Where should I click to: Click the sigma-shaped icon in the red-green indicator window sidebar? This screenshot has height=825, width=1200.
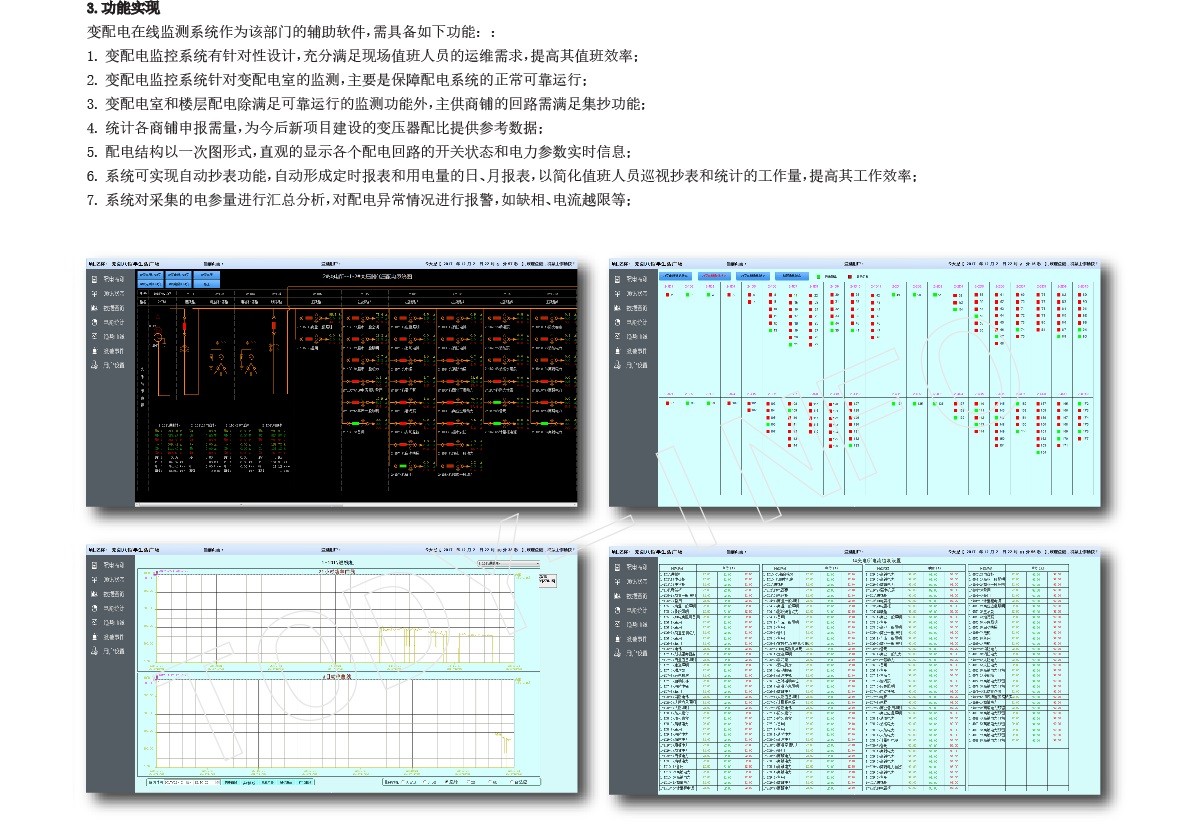(618, 336)
